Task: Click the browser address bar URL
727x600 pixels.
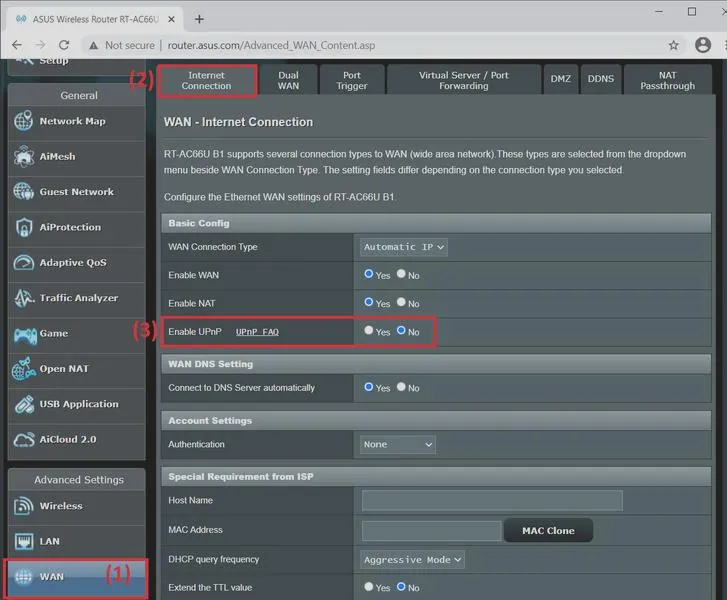Action: pos(272,45)
